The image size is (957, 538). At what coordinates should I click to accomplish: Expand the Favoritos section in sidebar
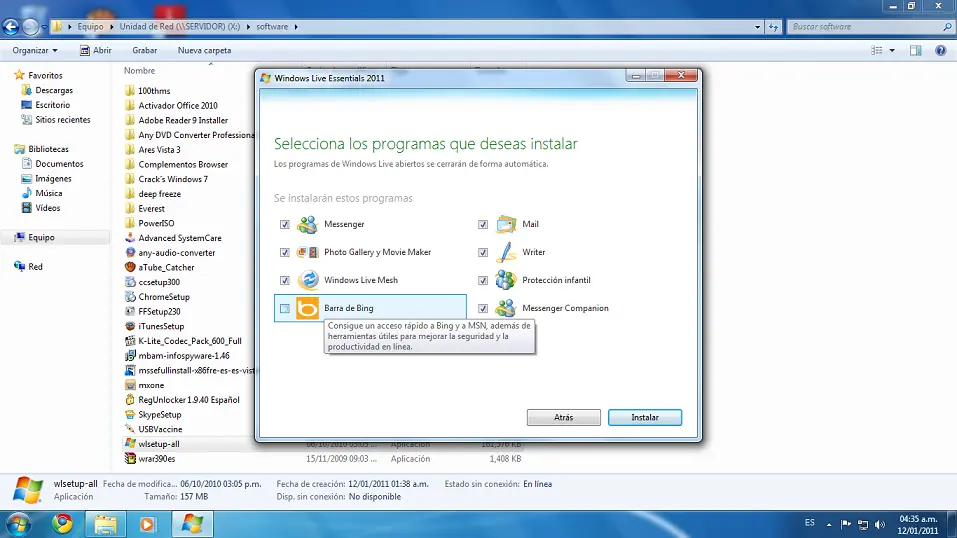coord(8,75)
